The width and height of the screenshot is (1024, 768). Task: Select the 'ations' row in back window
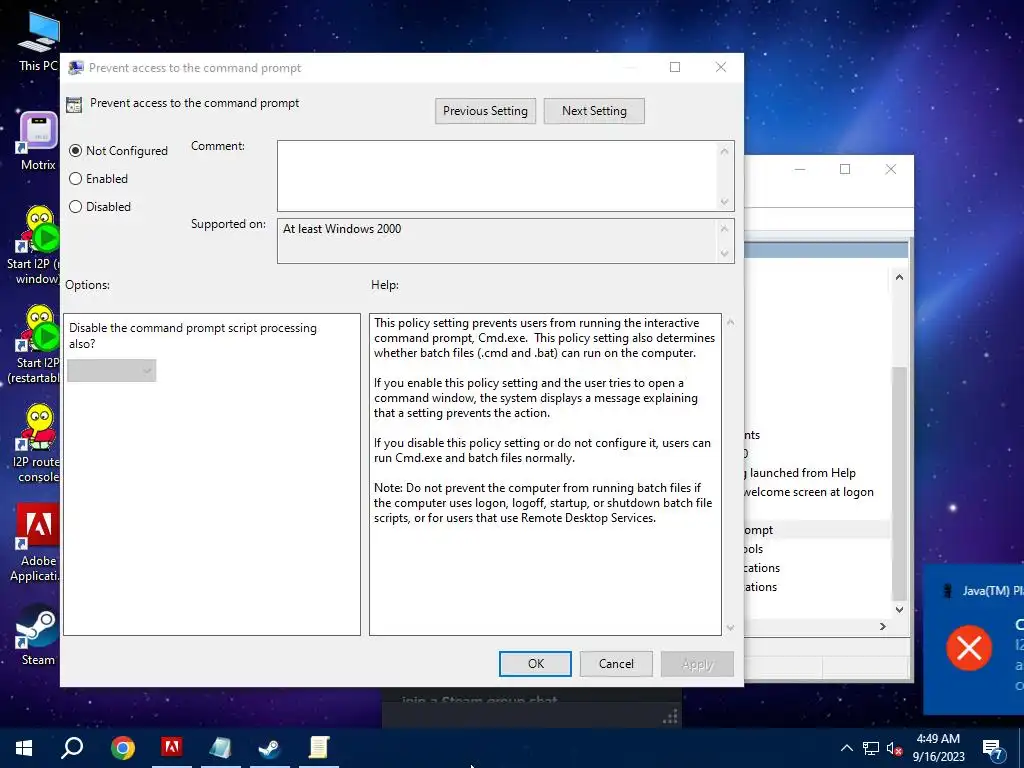[761, 586]
